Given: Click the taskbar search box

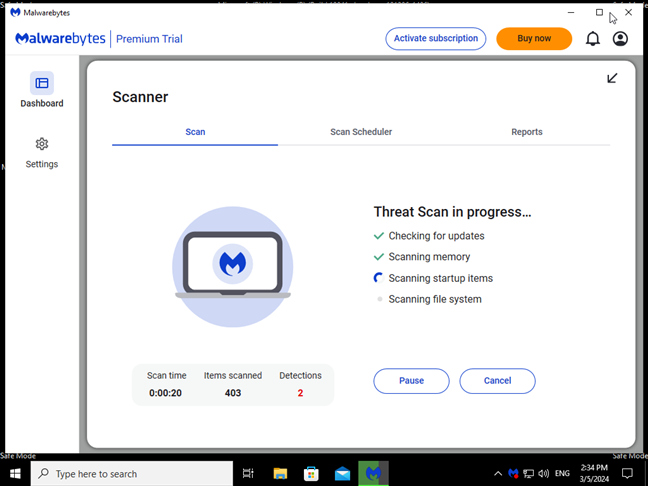Looking at the screenshot, I should click(132, 474).
